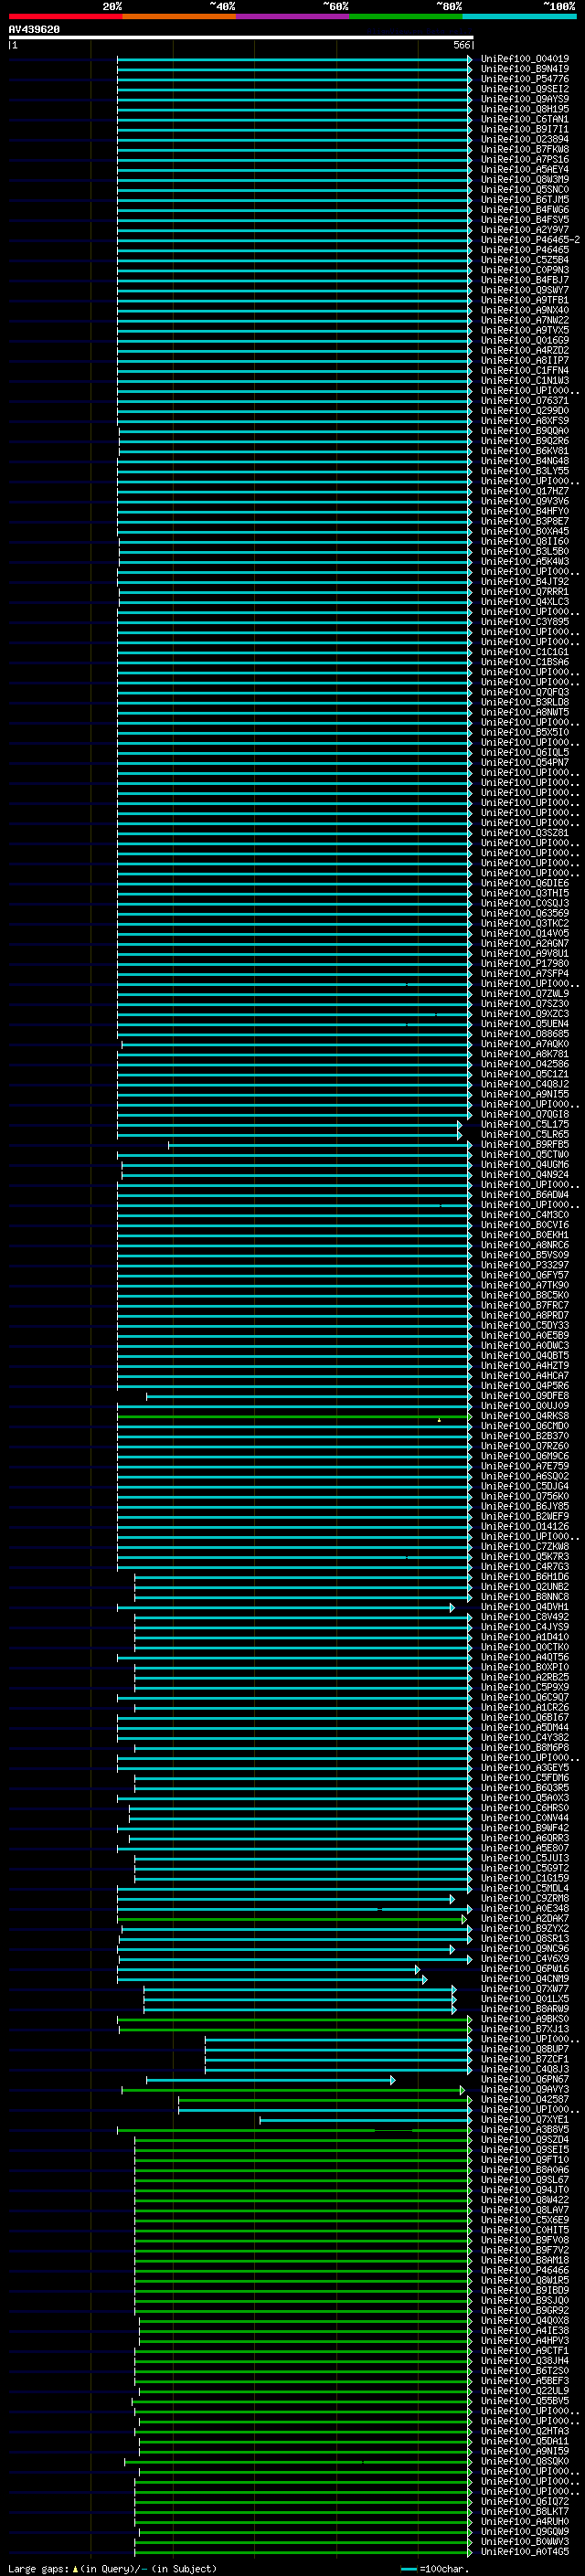Image resolution: width=585 pixels, height=2576 pixels.
Task: Select the query name AV439620
Action: [34, 30]
